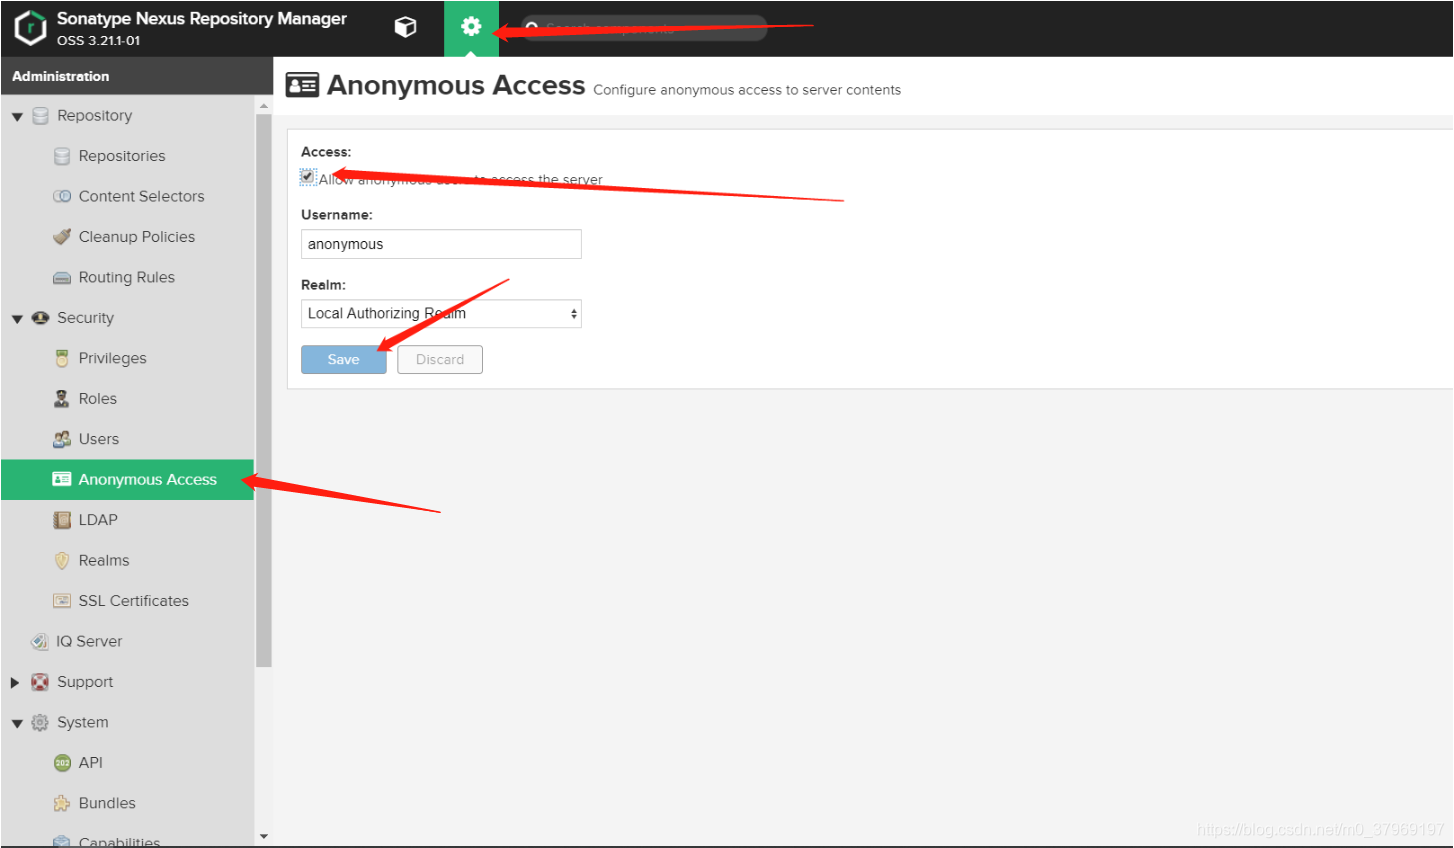Open Content Selectors in the sidebar
Image resolution: width=1454 pixels, height=848 pixels.
[x=141, y=196]
